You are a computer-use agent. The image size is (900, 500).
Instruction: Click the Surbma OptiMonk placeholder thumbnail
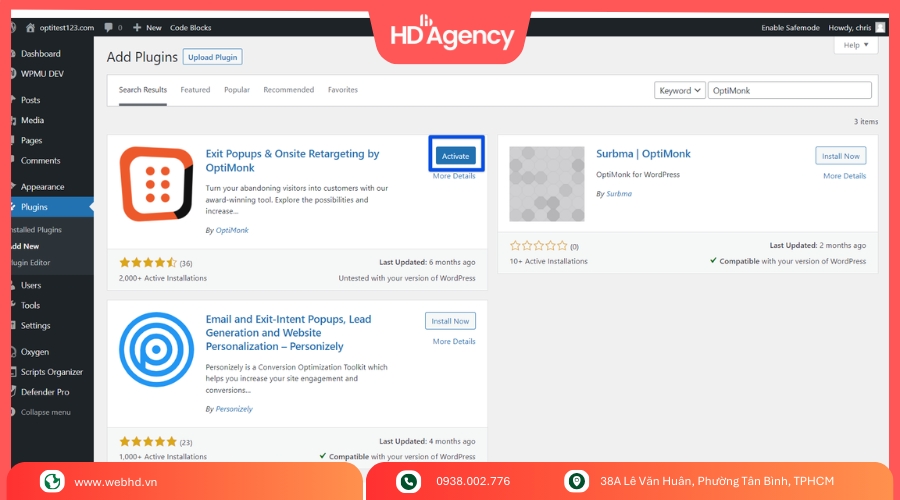click(x=546, y=184)
